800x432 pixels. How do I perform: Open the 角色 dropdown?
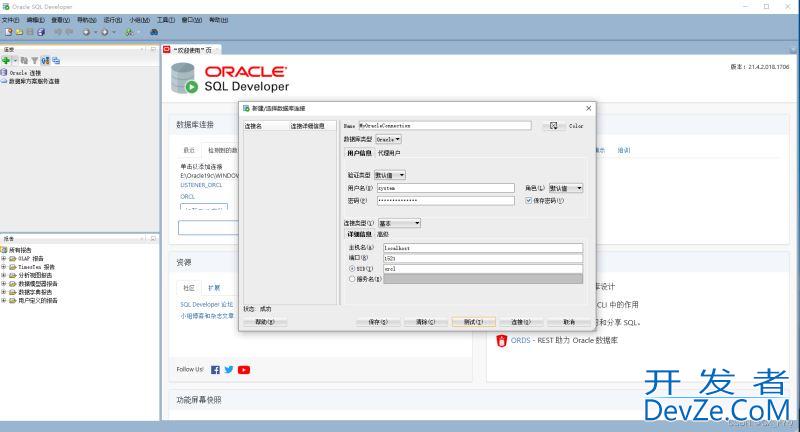click(566, 188)
